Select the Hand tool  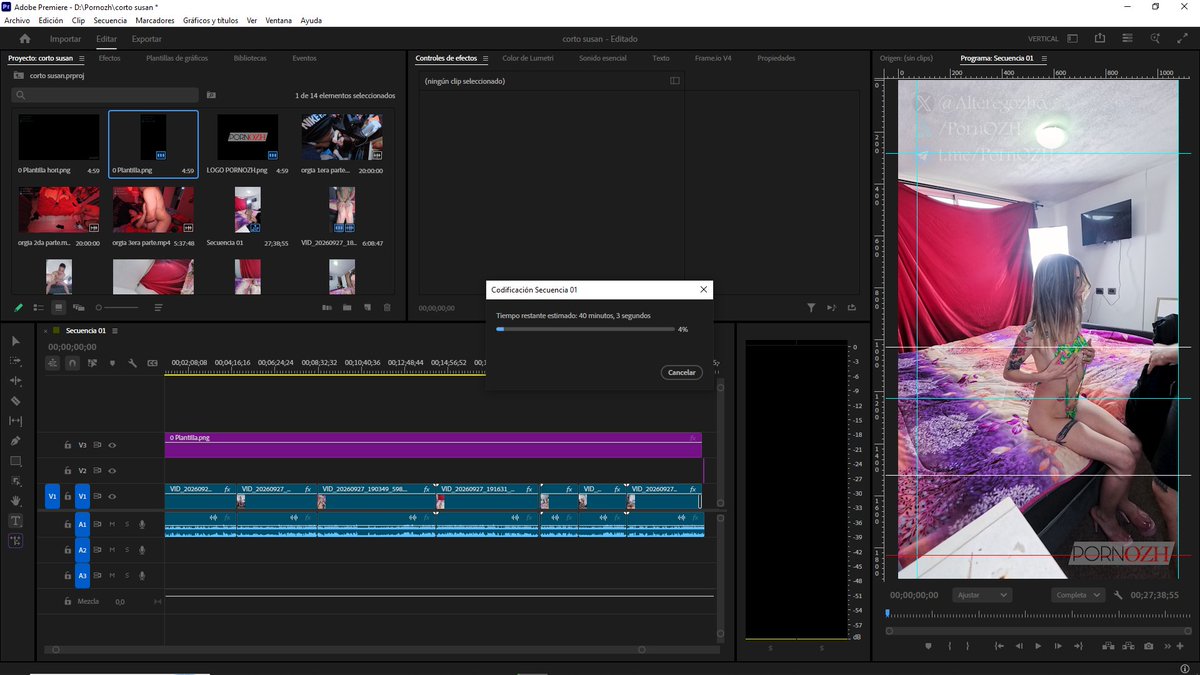coord(15,501)
